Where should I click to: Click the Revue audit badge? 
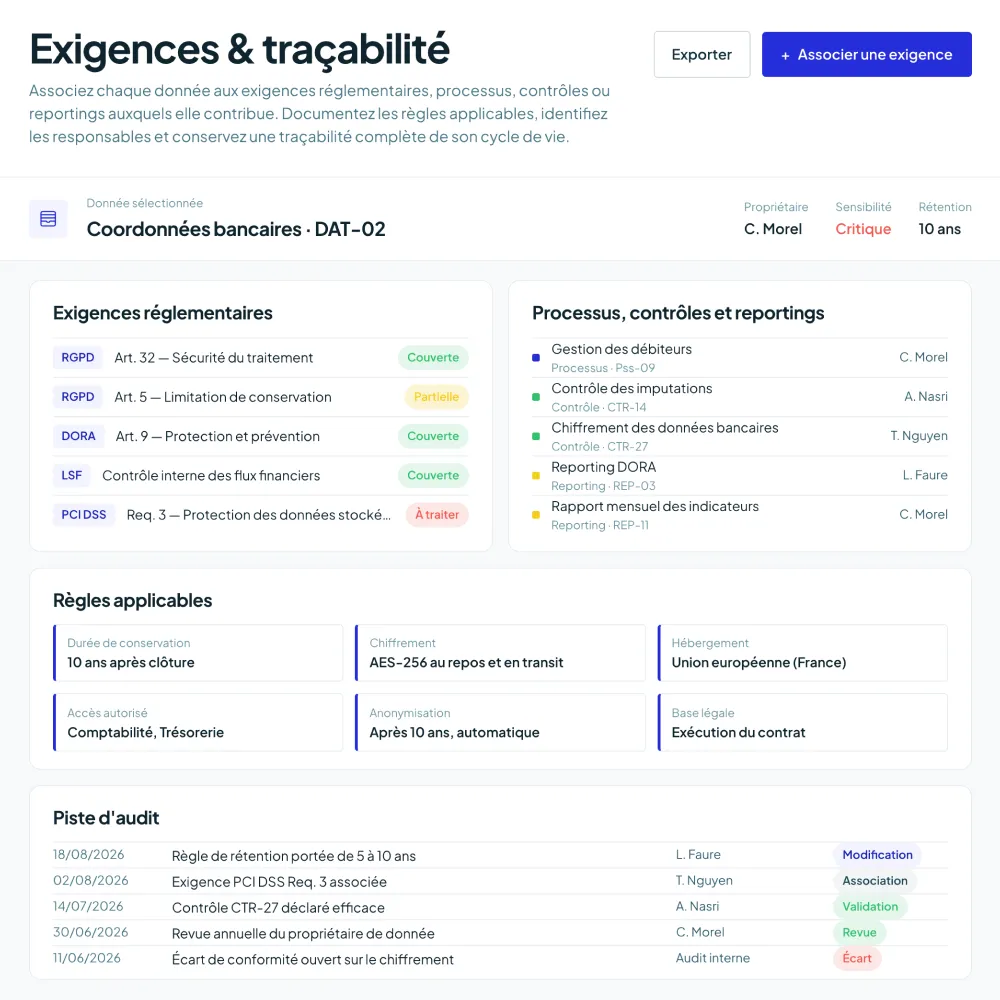tap(859, 932)
